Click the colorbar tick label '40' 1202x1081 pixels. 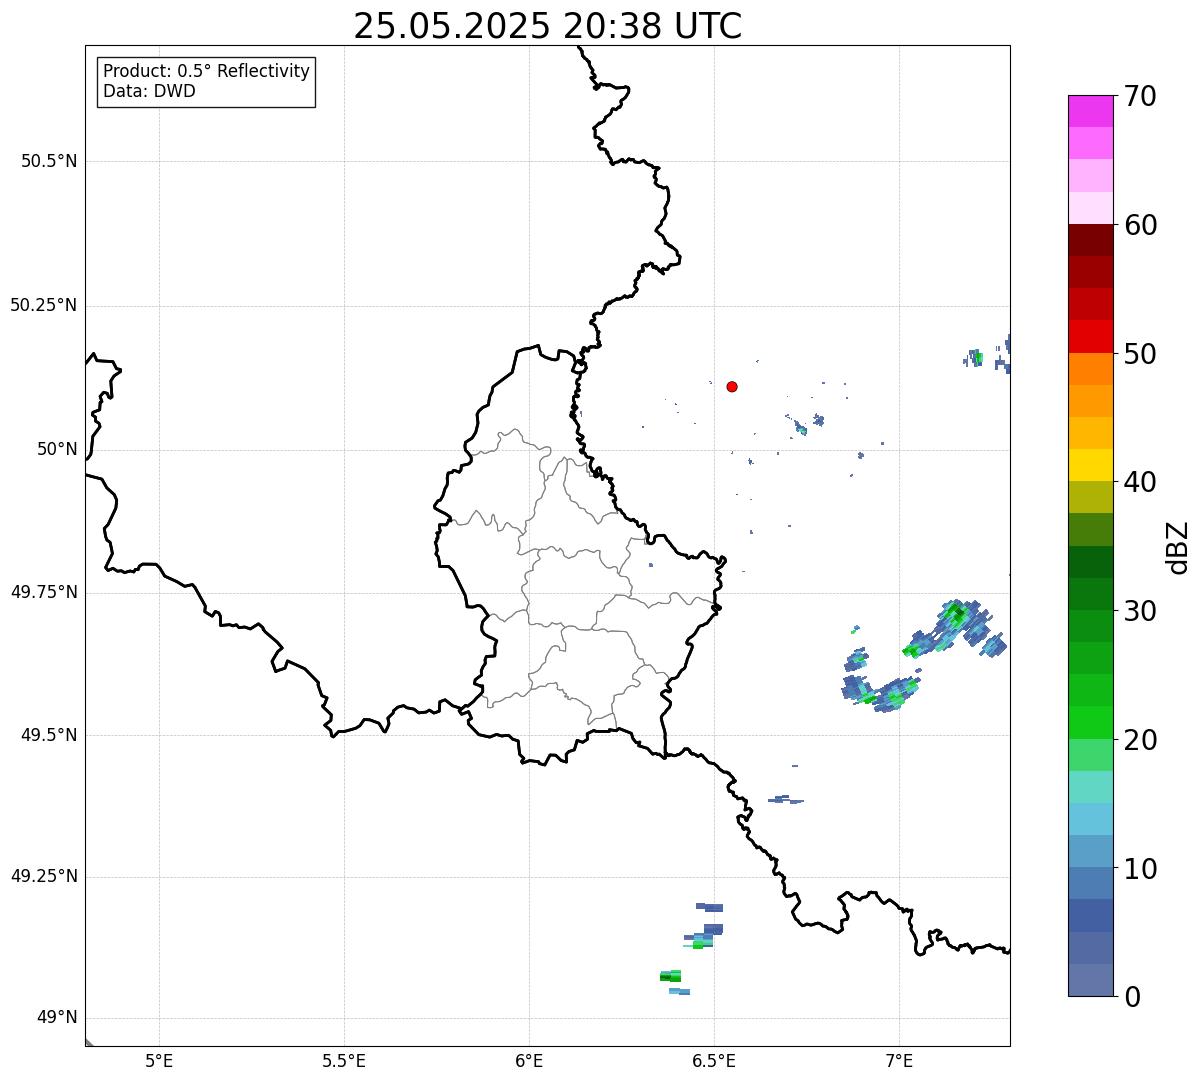1140,482
